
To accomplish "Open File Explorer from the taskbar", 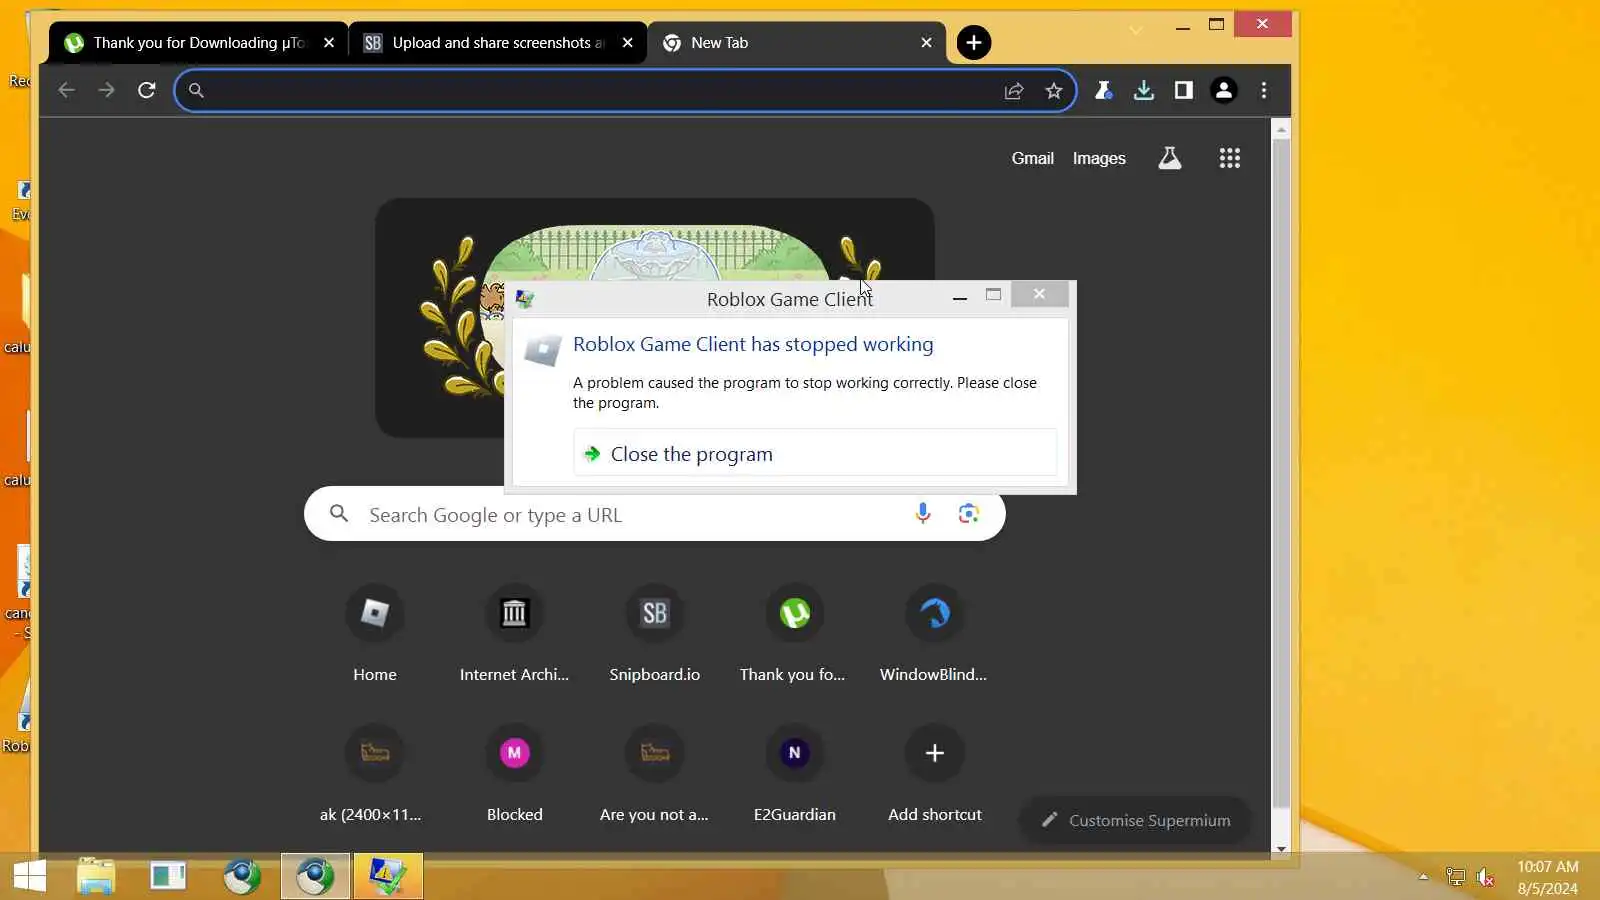I will 96,877.
